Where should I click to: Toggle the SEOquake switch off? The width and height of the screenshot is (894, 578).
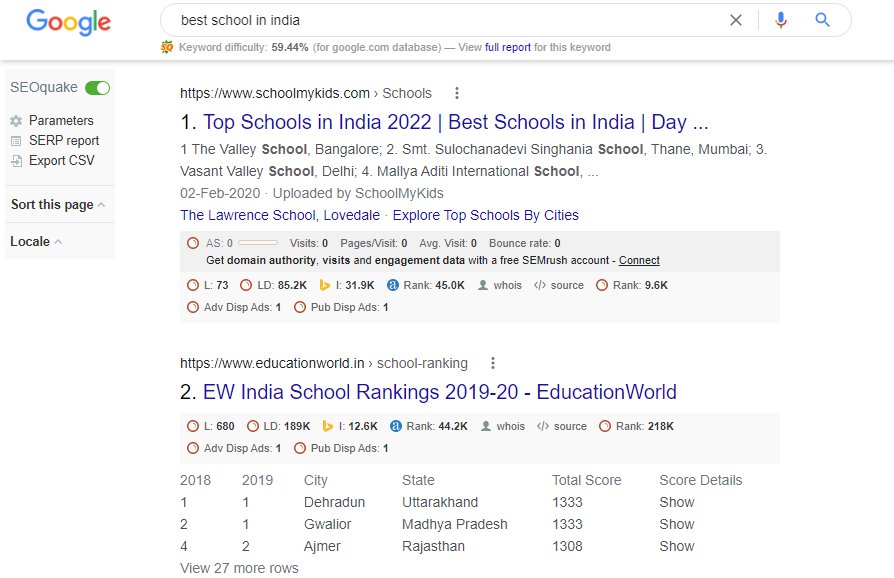coord(97,88)
